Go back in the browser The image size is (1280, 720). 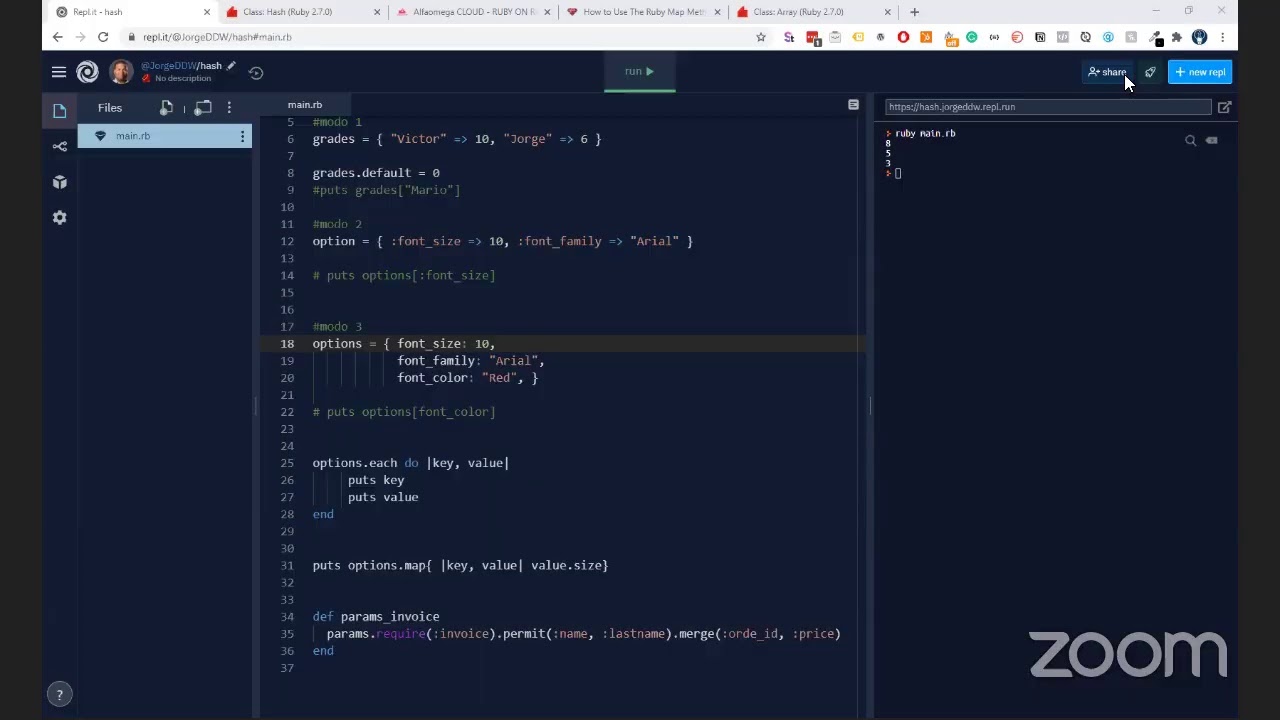coord(57,37)
